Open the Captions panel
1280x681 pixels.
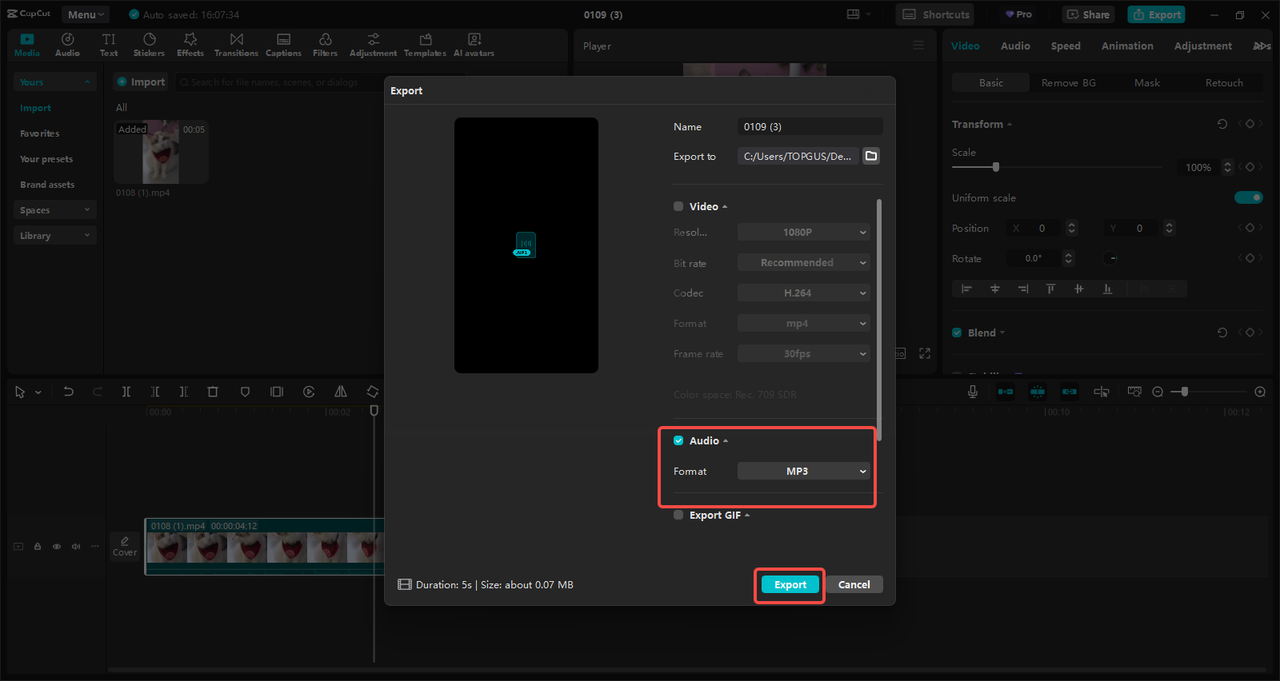(x=283, y=44)
